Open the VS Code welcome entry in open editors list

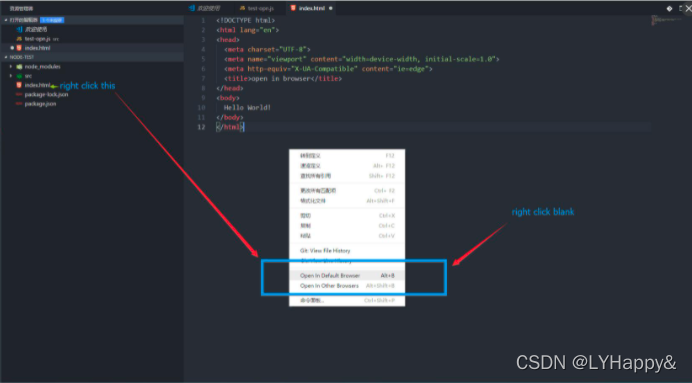pyautogui.click(x=32, y=29)
